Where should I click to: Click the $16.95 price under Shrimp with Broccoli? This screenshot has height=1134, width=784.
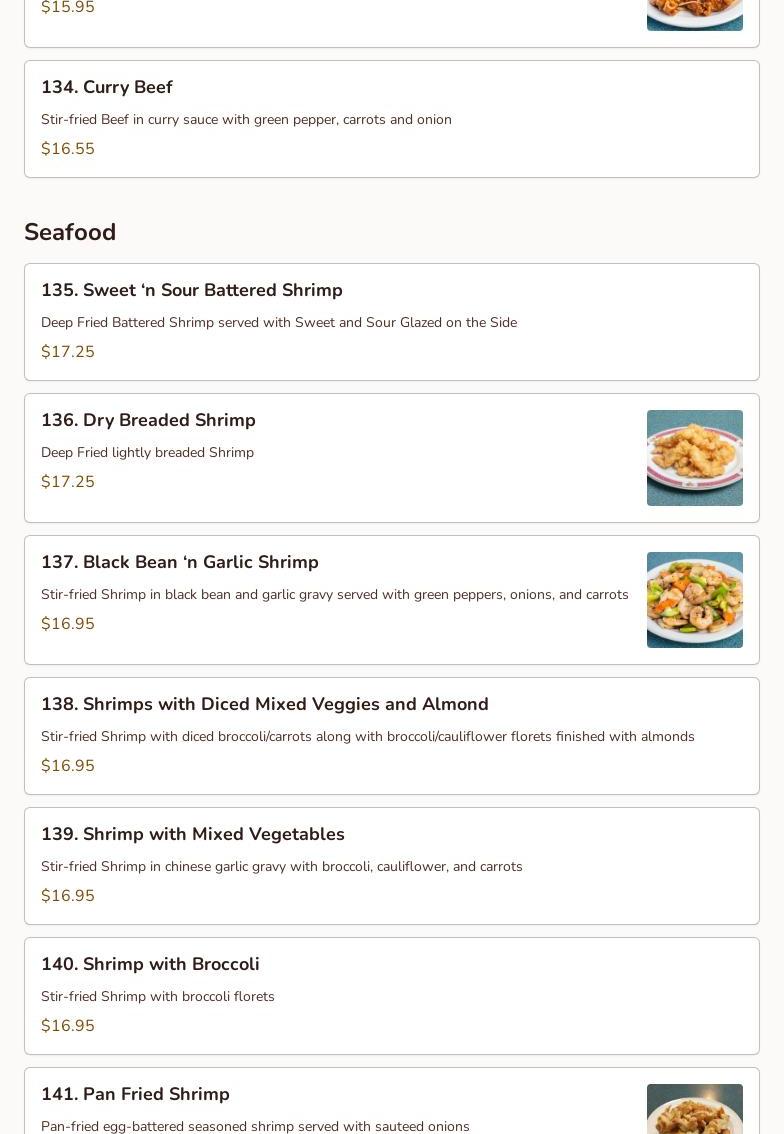68,1026
